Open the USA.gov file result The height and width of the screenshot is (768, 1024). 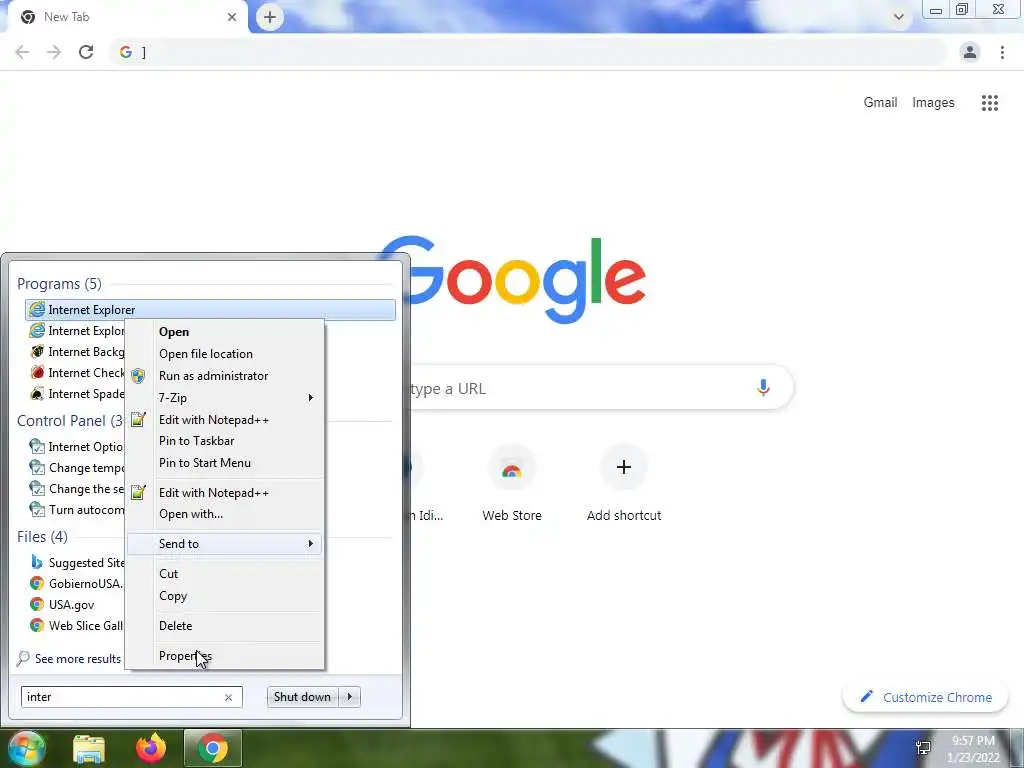click(63, 604)
